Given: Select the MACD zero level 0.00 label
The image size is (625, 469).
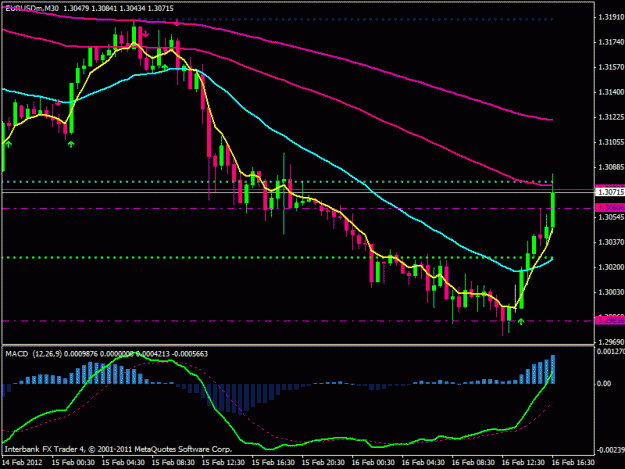Looking at the screenshot, I should [604, 383].
